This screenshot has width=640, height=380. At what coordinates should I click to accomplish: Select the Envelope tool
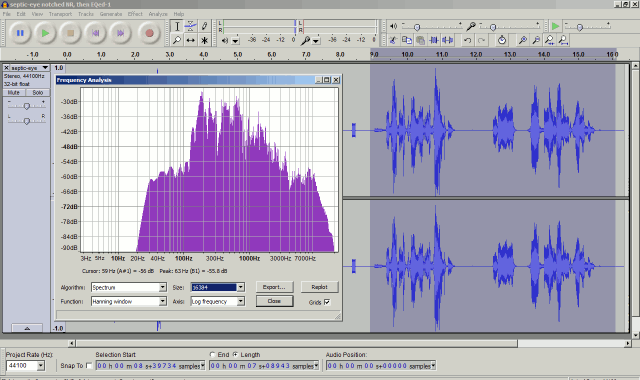point(191,27)
